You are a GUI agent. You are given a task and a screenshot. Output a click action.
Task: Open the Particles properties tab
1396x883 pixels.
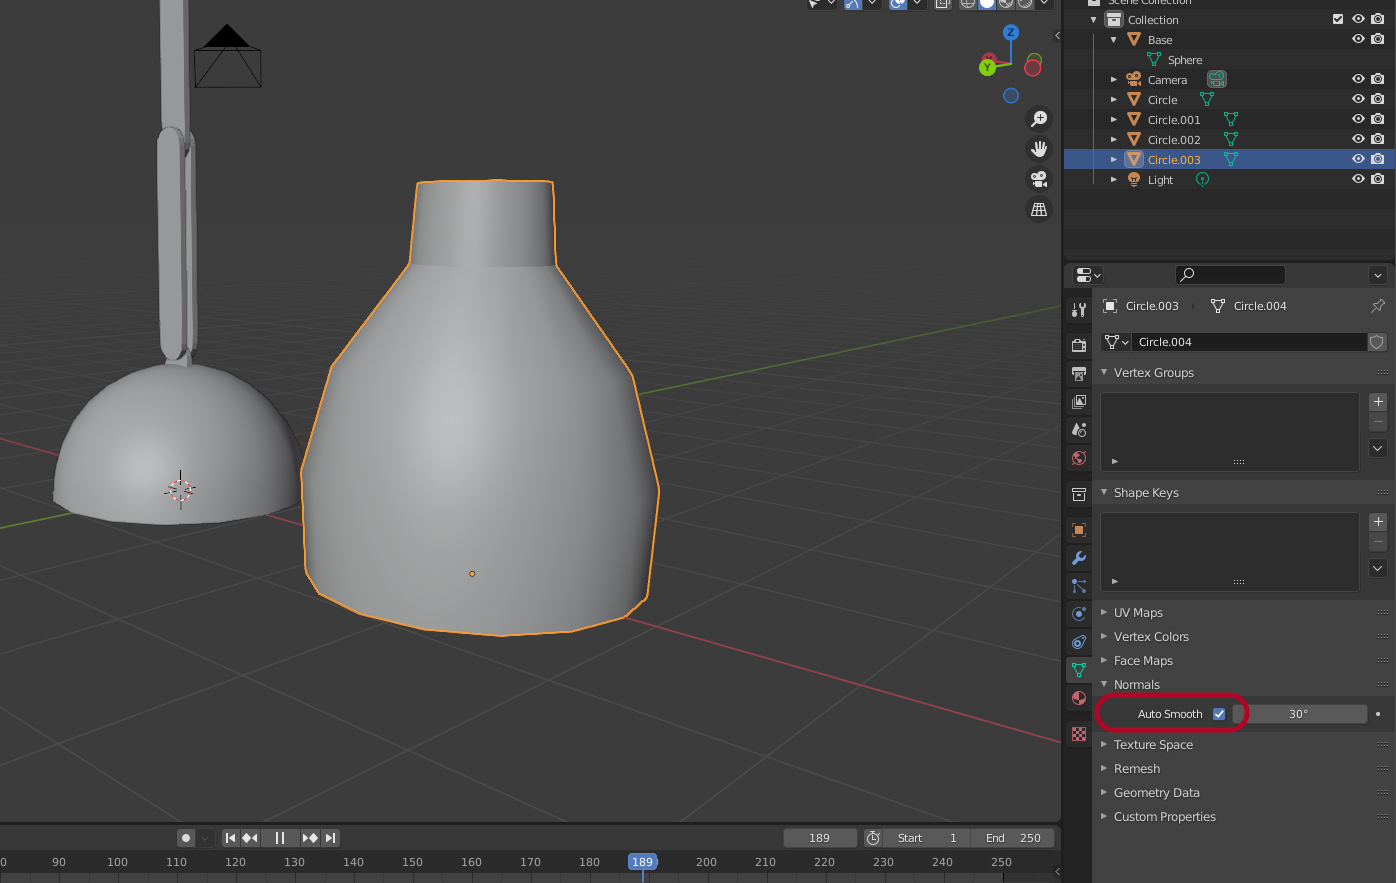1079,586
